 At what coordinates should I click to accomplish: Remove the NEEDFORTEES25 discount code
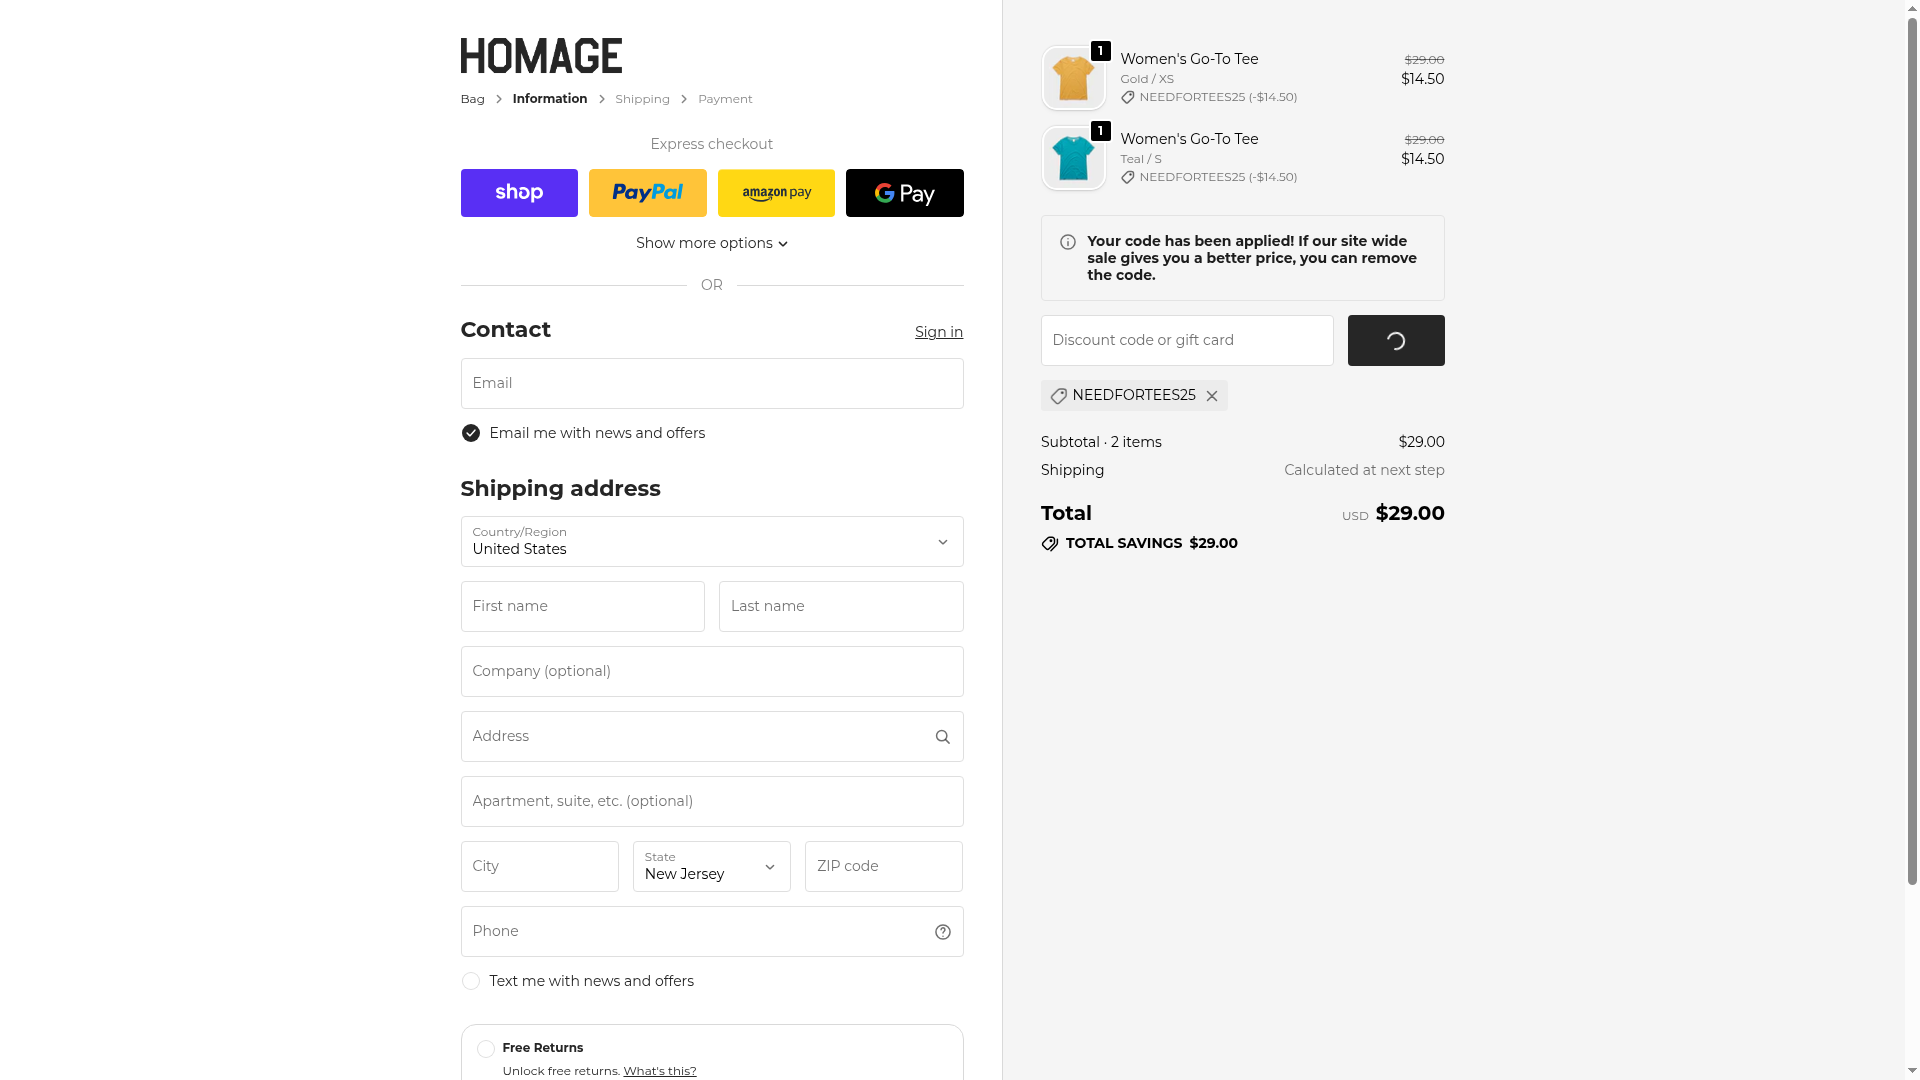(1212, 396)
